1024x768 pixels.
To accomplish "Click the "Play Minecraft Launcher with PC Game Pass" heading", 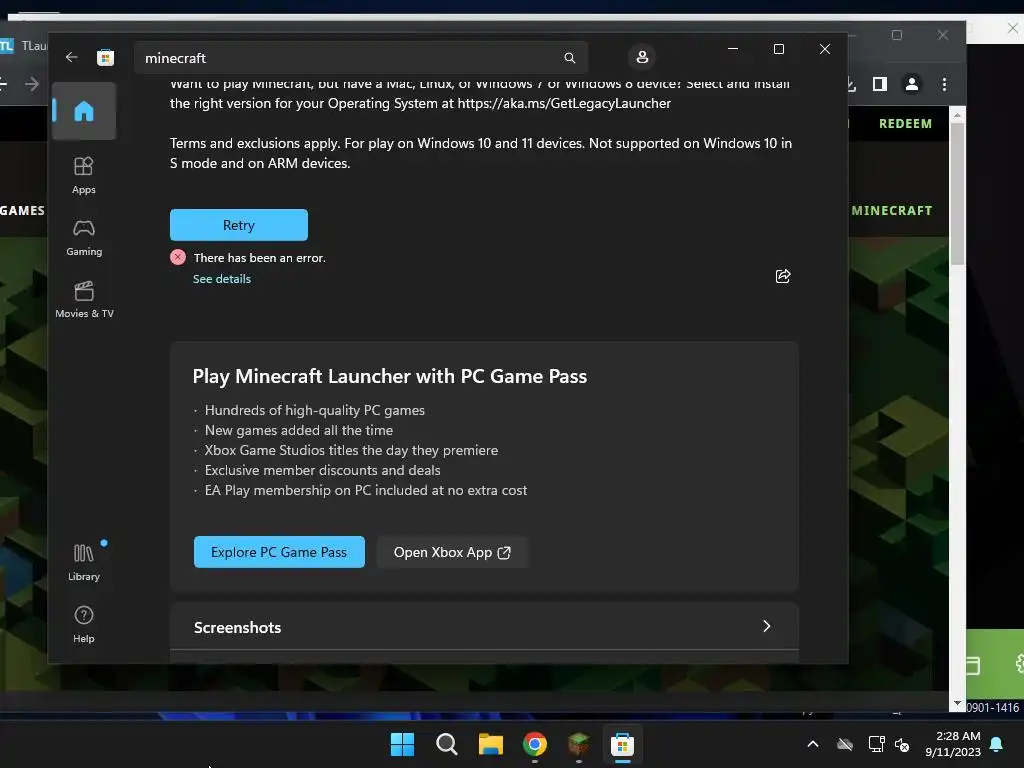I will click(390, 376).
